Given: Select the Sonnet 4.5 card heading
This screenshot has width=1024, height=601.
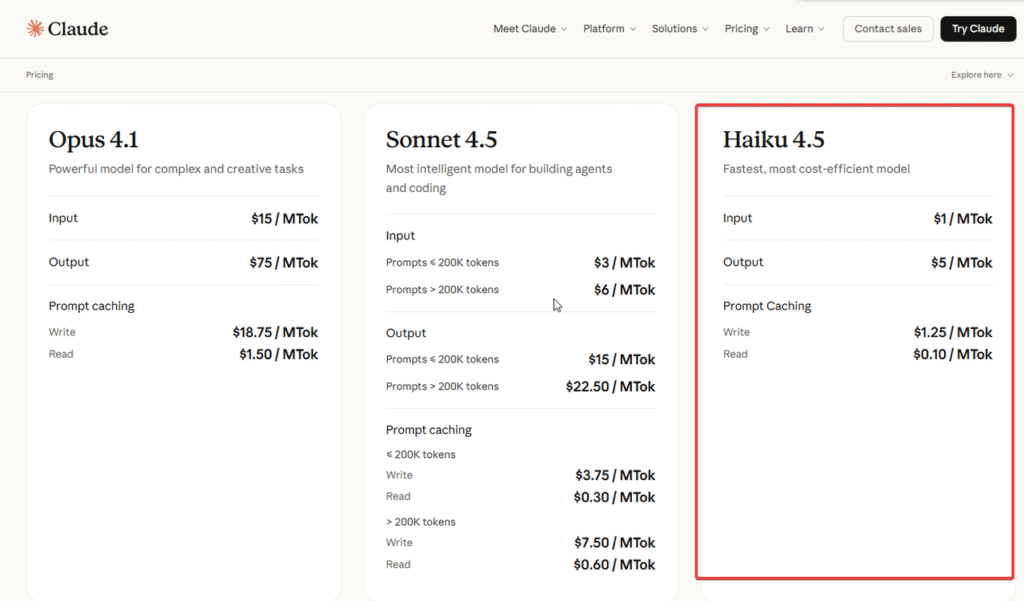Looking at the screenshot, I should tap(441, 140).
